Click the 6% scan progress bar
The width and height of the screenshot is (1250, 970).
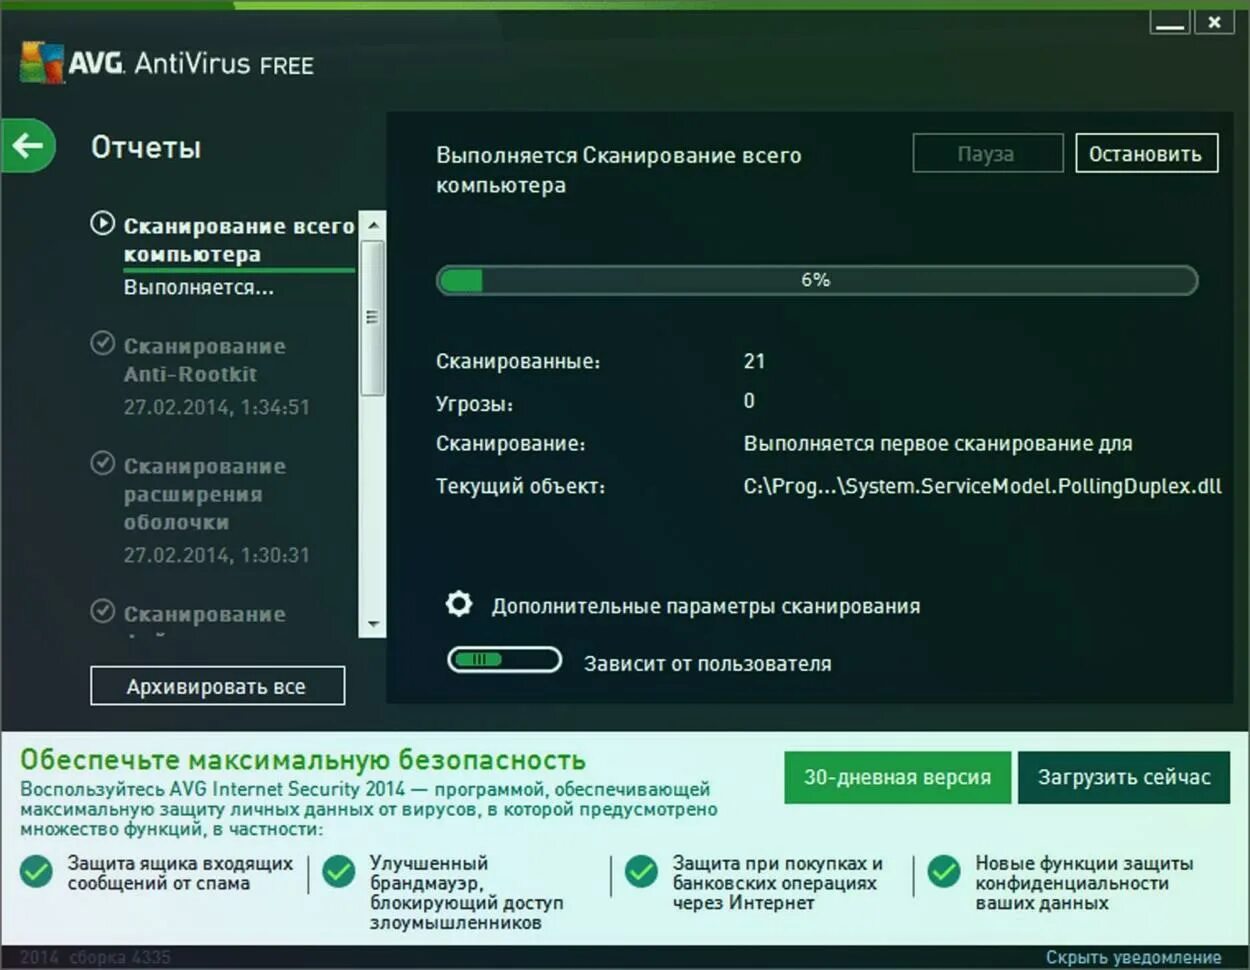coord(817,280)
